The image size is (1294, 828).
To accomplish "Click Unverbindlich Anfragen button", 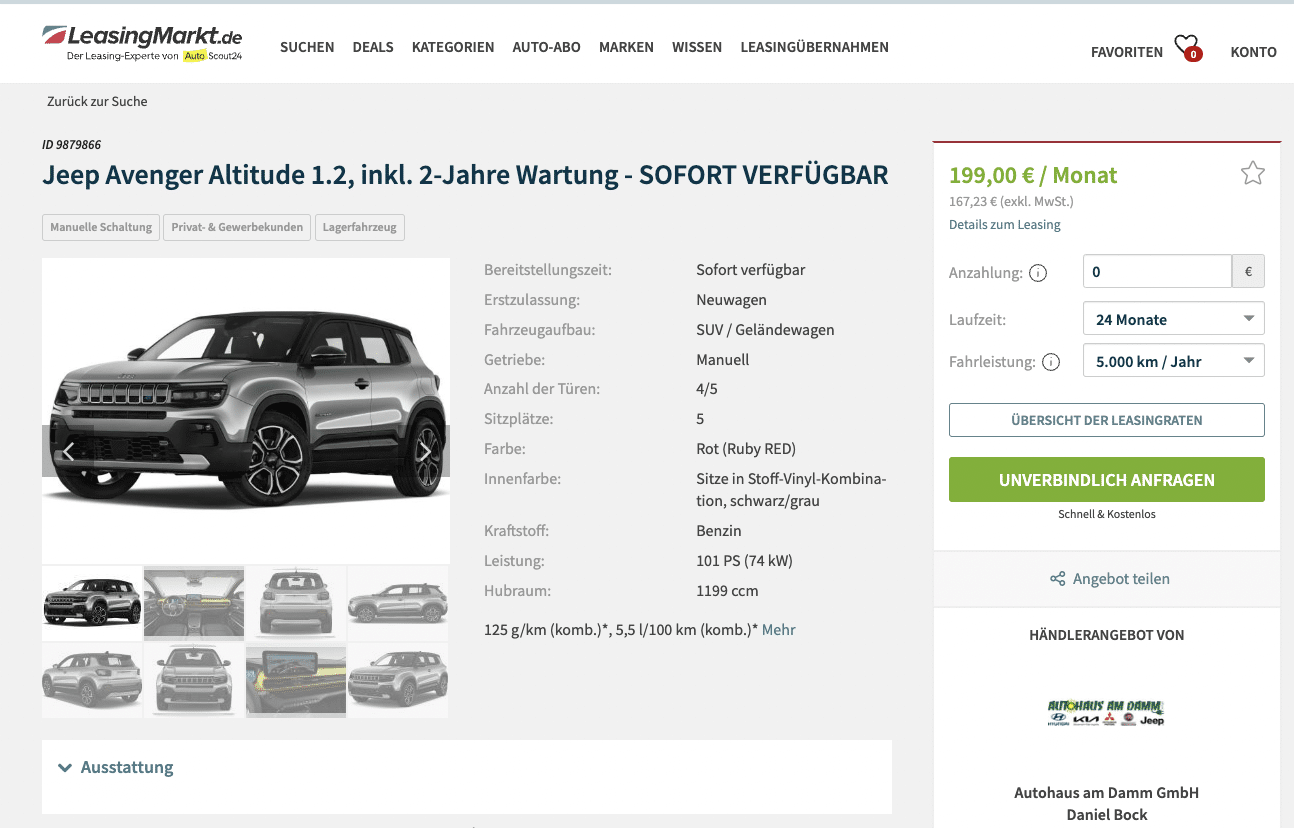I will coord(1106,480).
